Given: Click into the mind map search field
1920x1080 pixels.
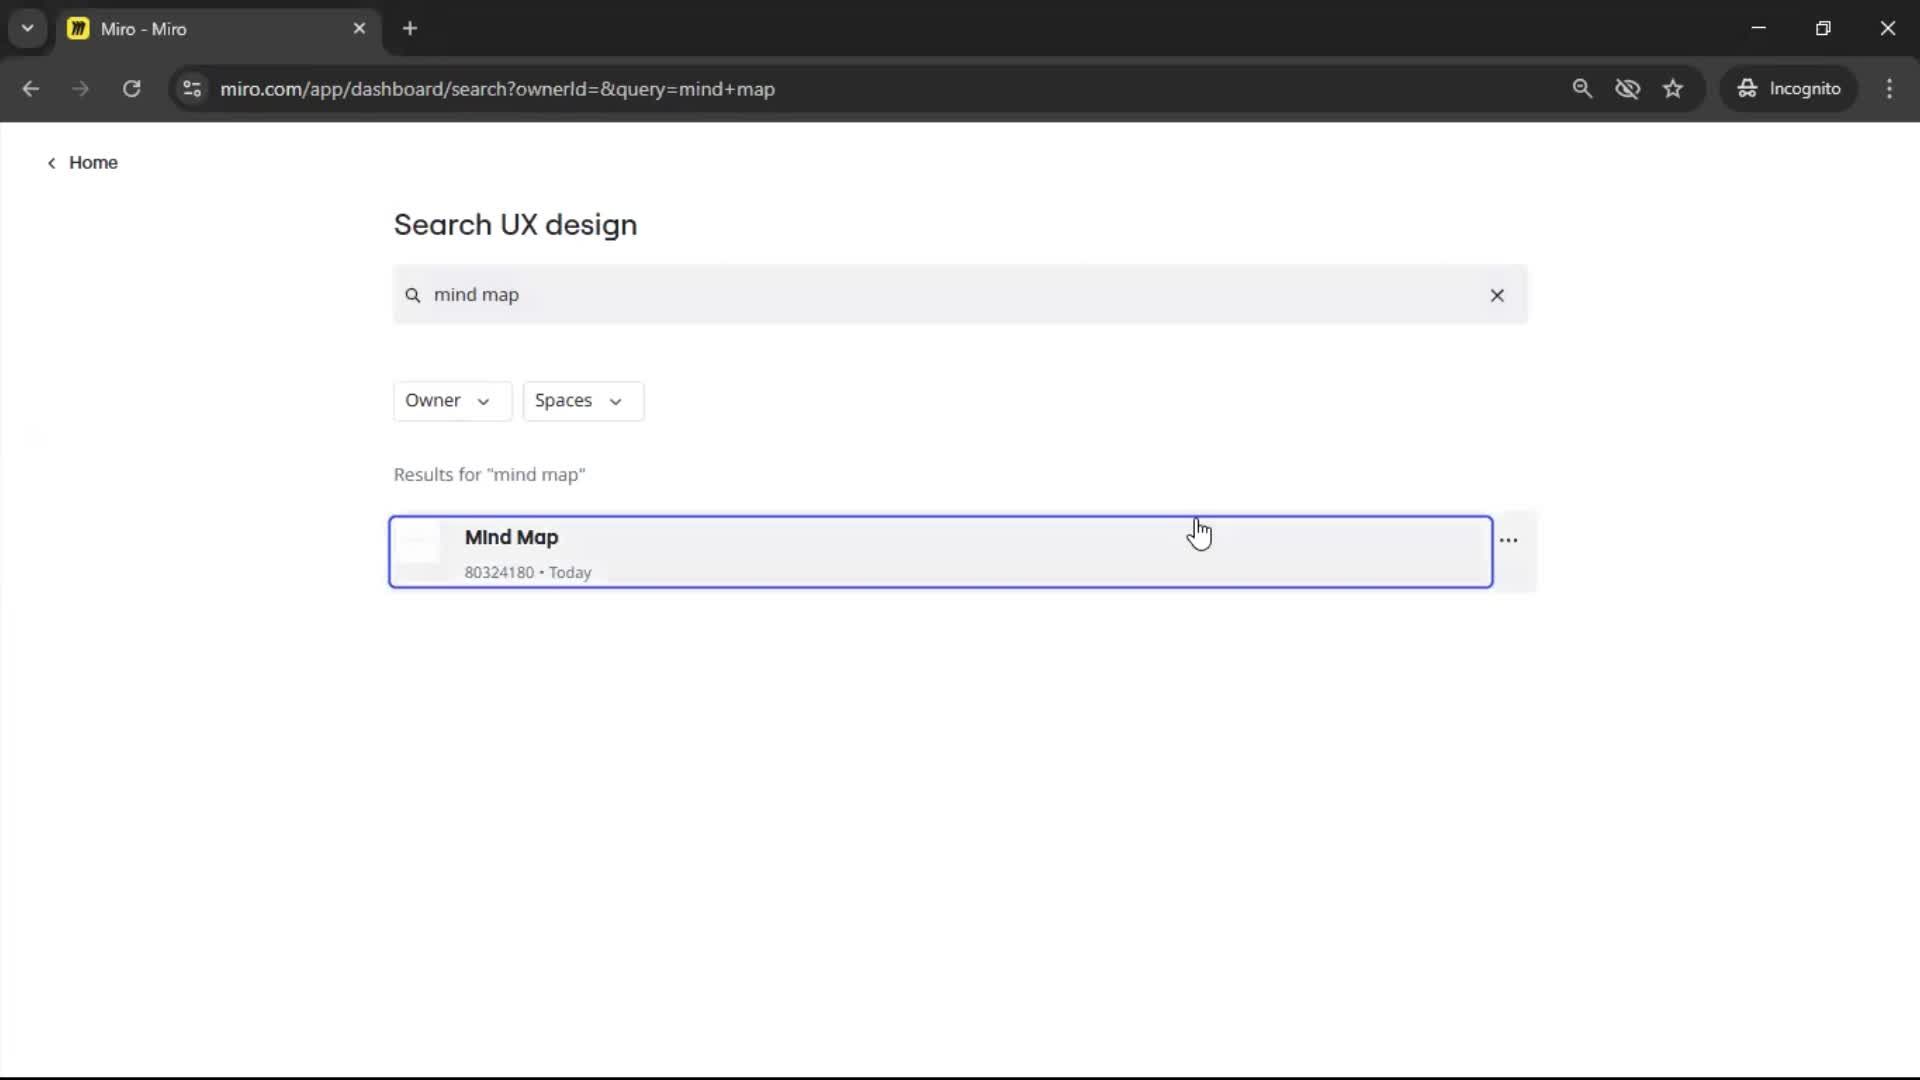Looking at the screenshot, I should point(960,295).
